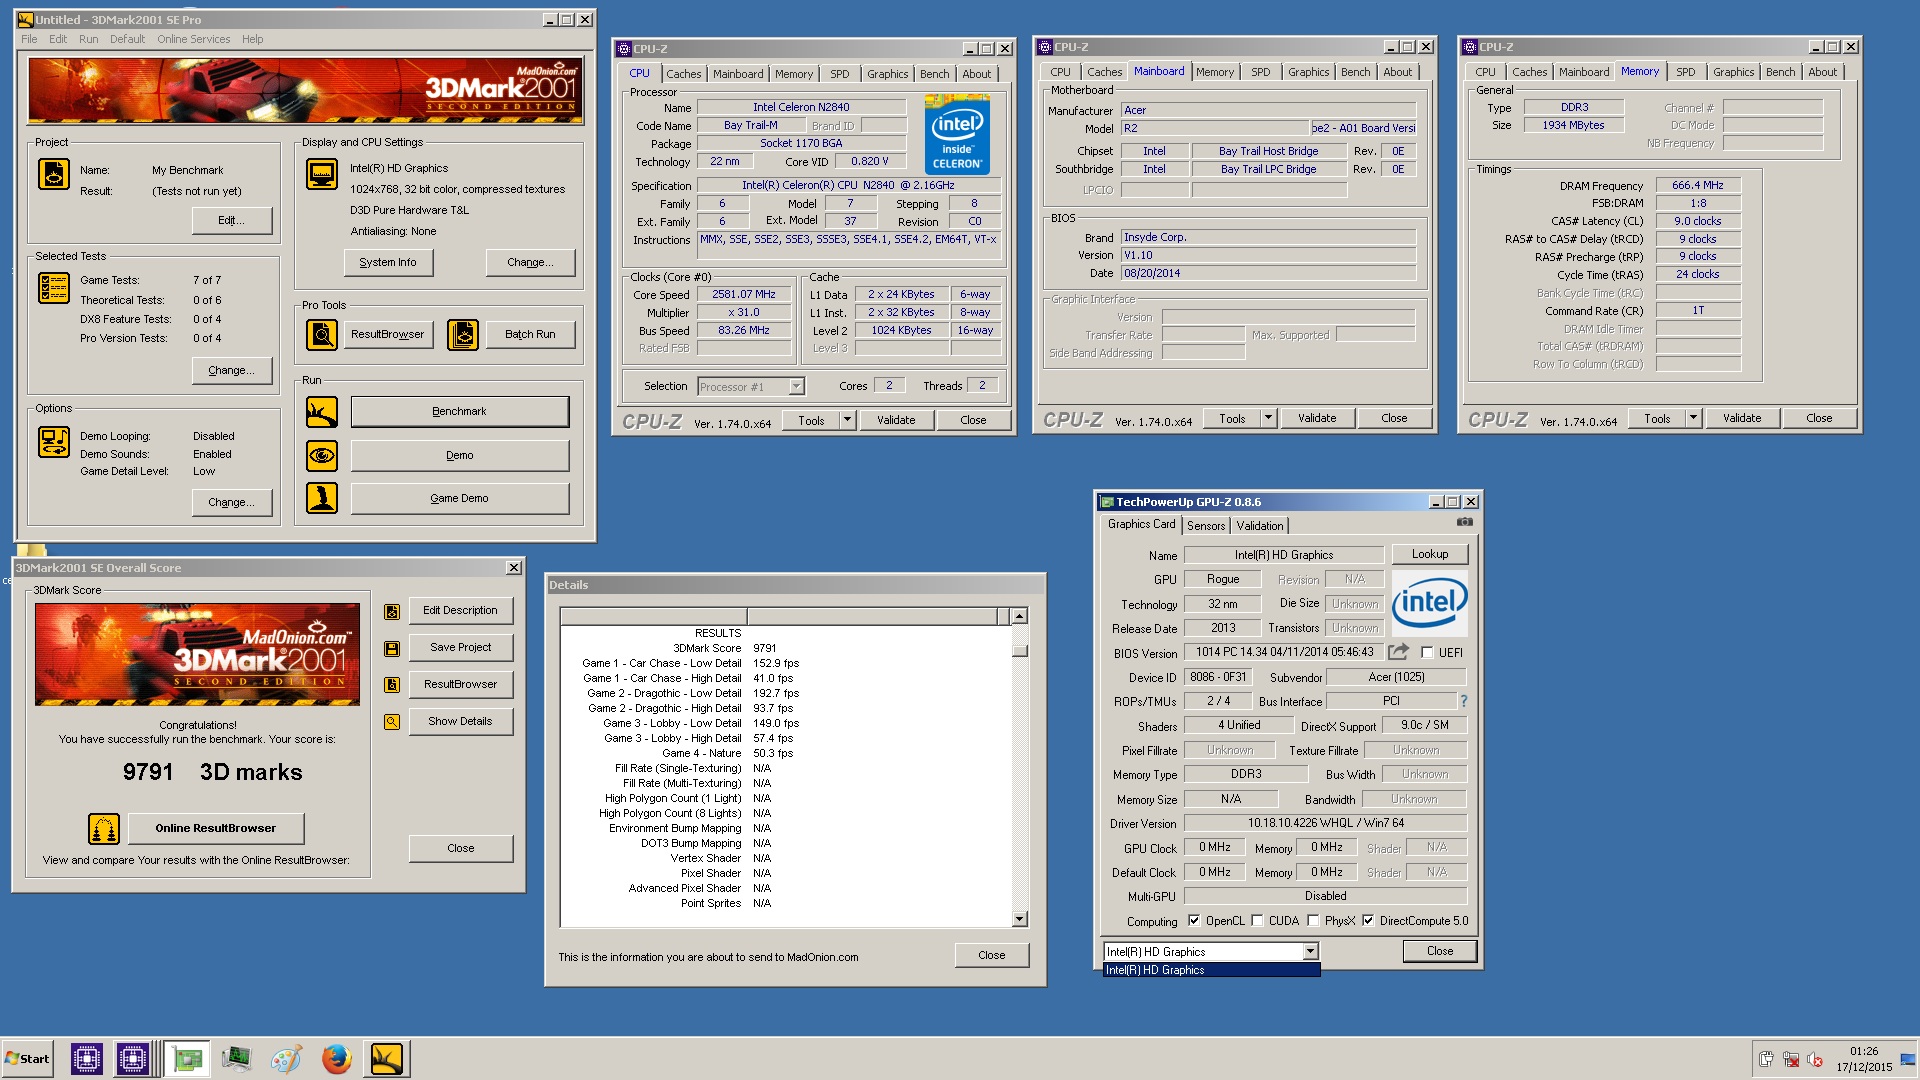
Task: Open Processor #1 selection dropdown in CPU-Z
Action: click(751, 386)
